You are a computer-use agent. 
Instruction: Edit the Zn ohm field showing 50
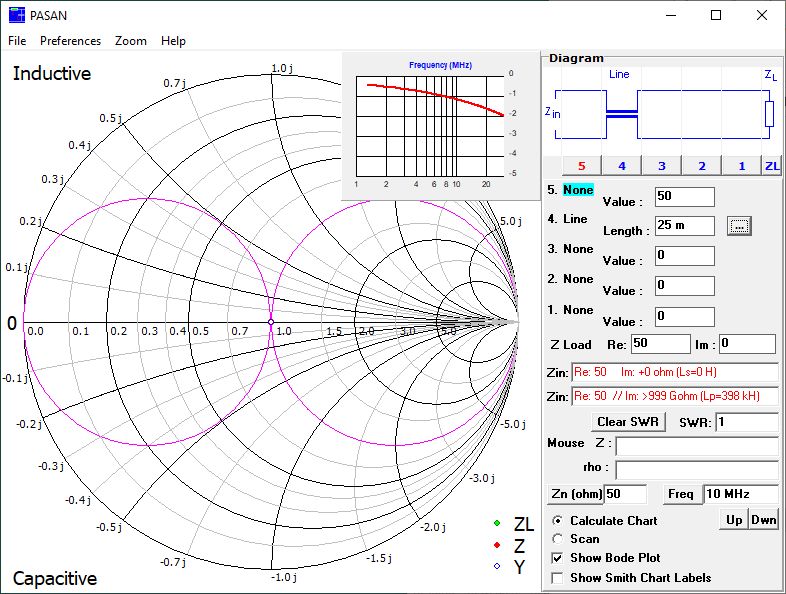coord(626,494)
